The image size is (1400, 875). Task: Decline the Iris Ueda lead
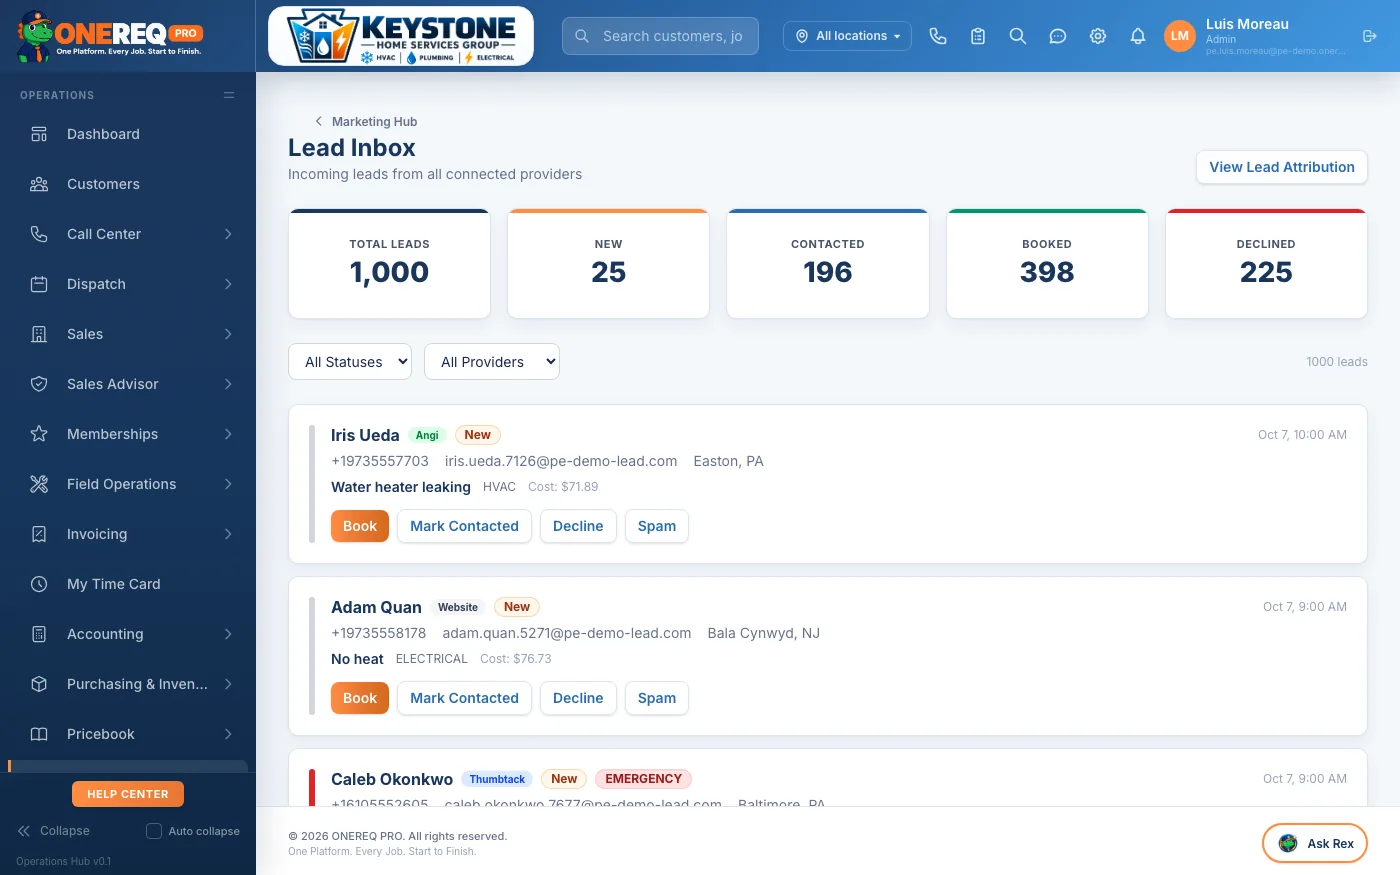pyautogui.click(x=578, y=526)
